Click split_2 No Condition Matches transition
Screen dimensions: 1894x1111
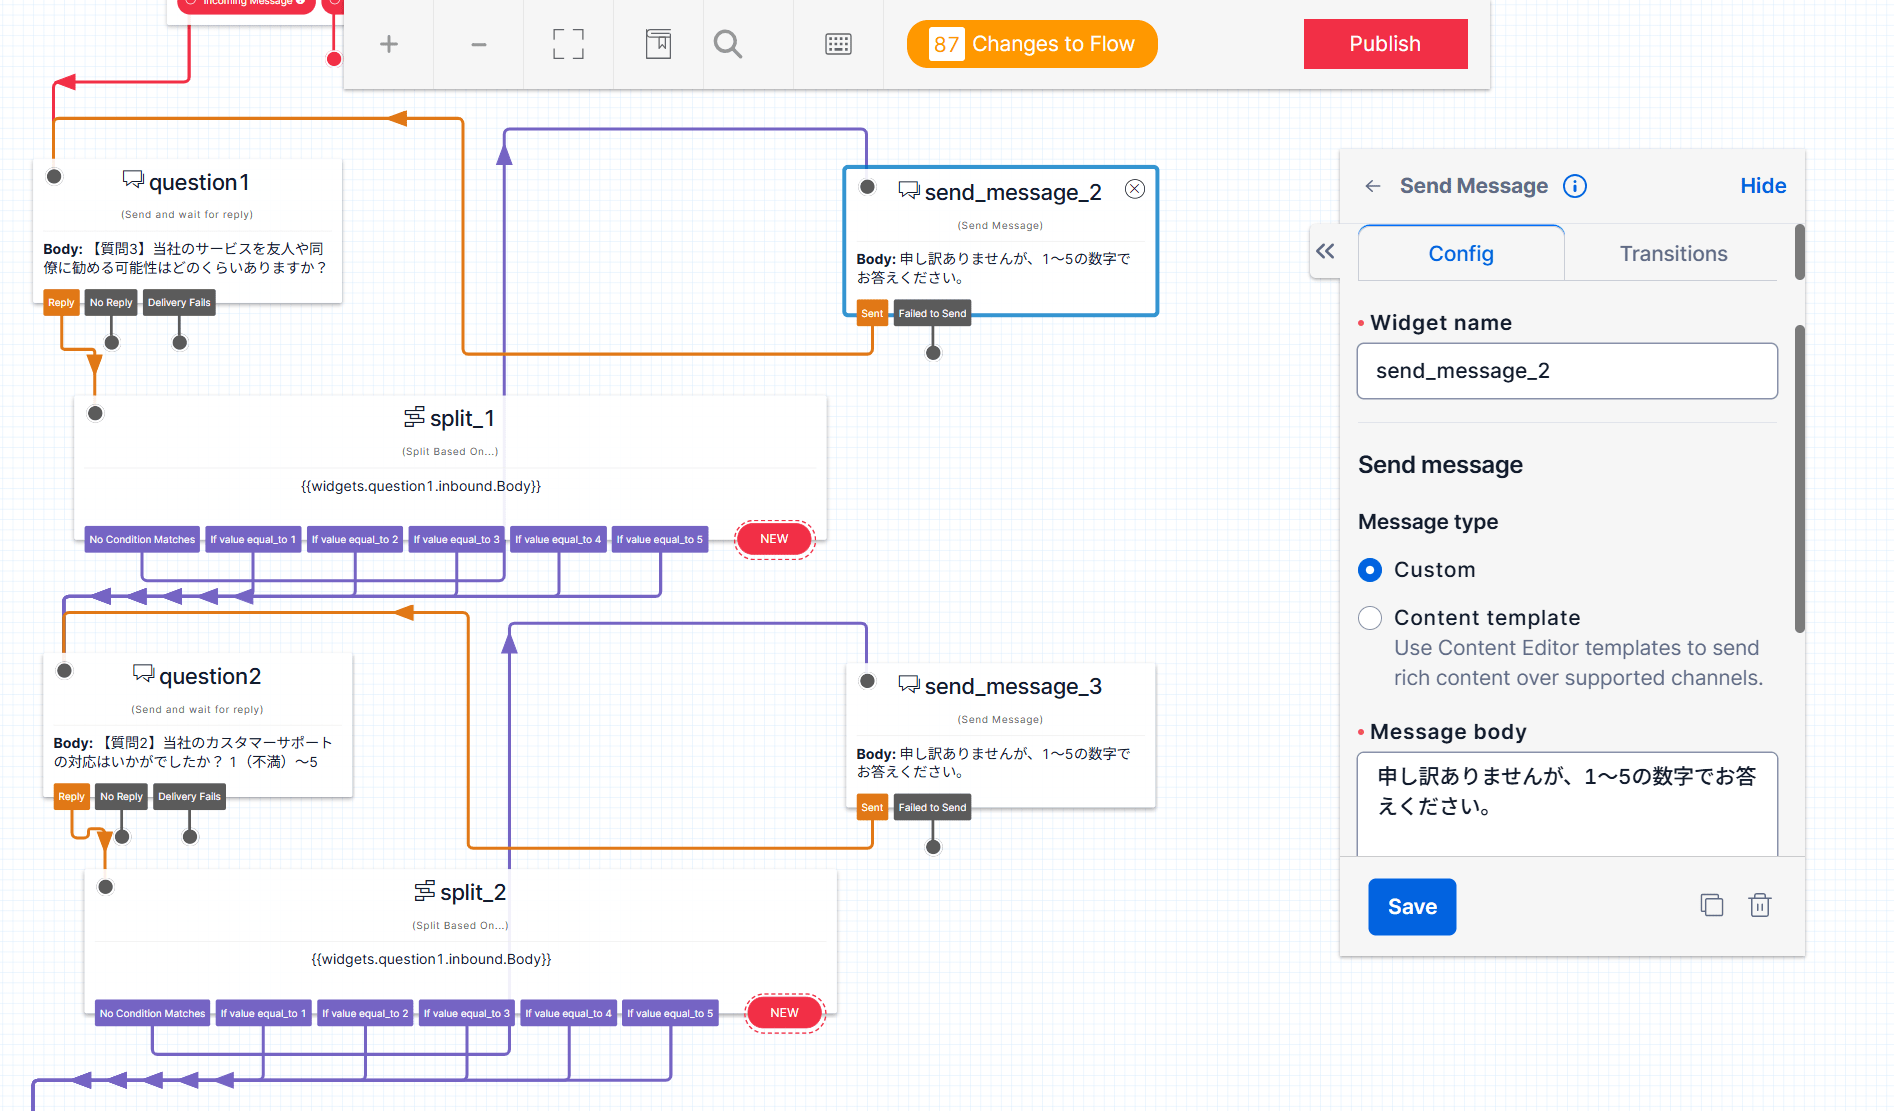pyautogui.click(x=152, y=1013)
